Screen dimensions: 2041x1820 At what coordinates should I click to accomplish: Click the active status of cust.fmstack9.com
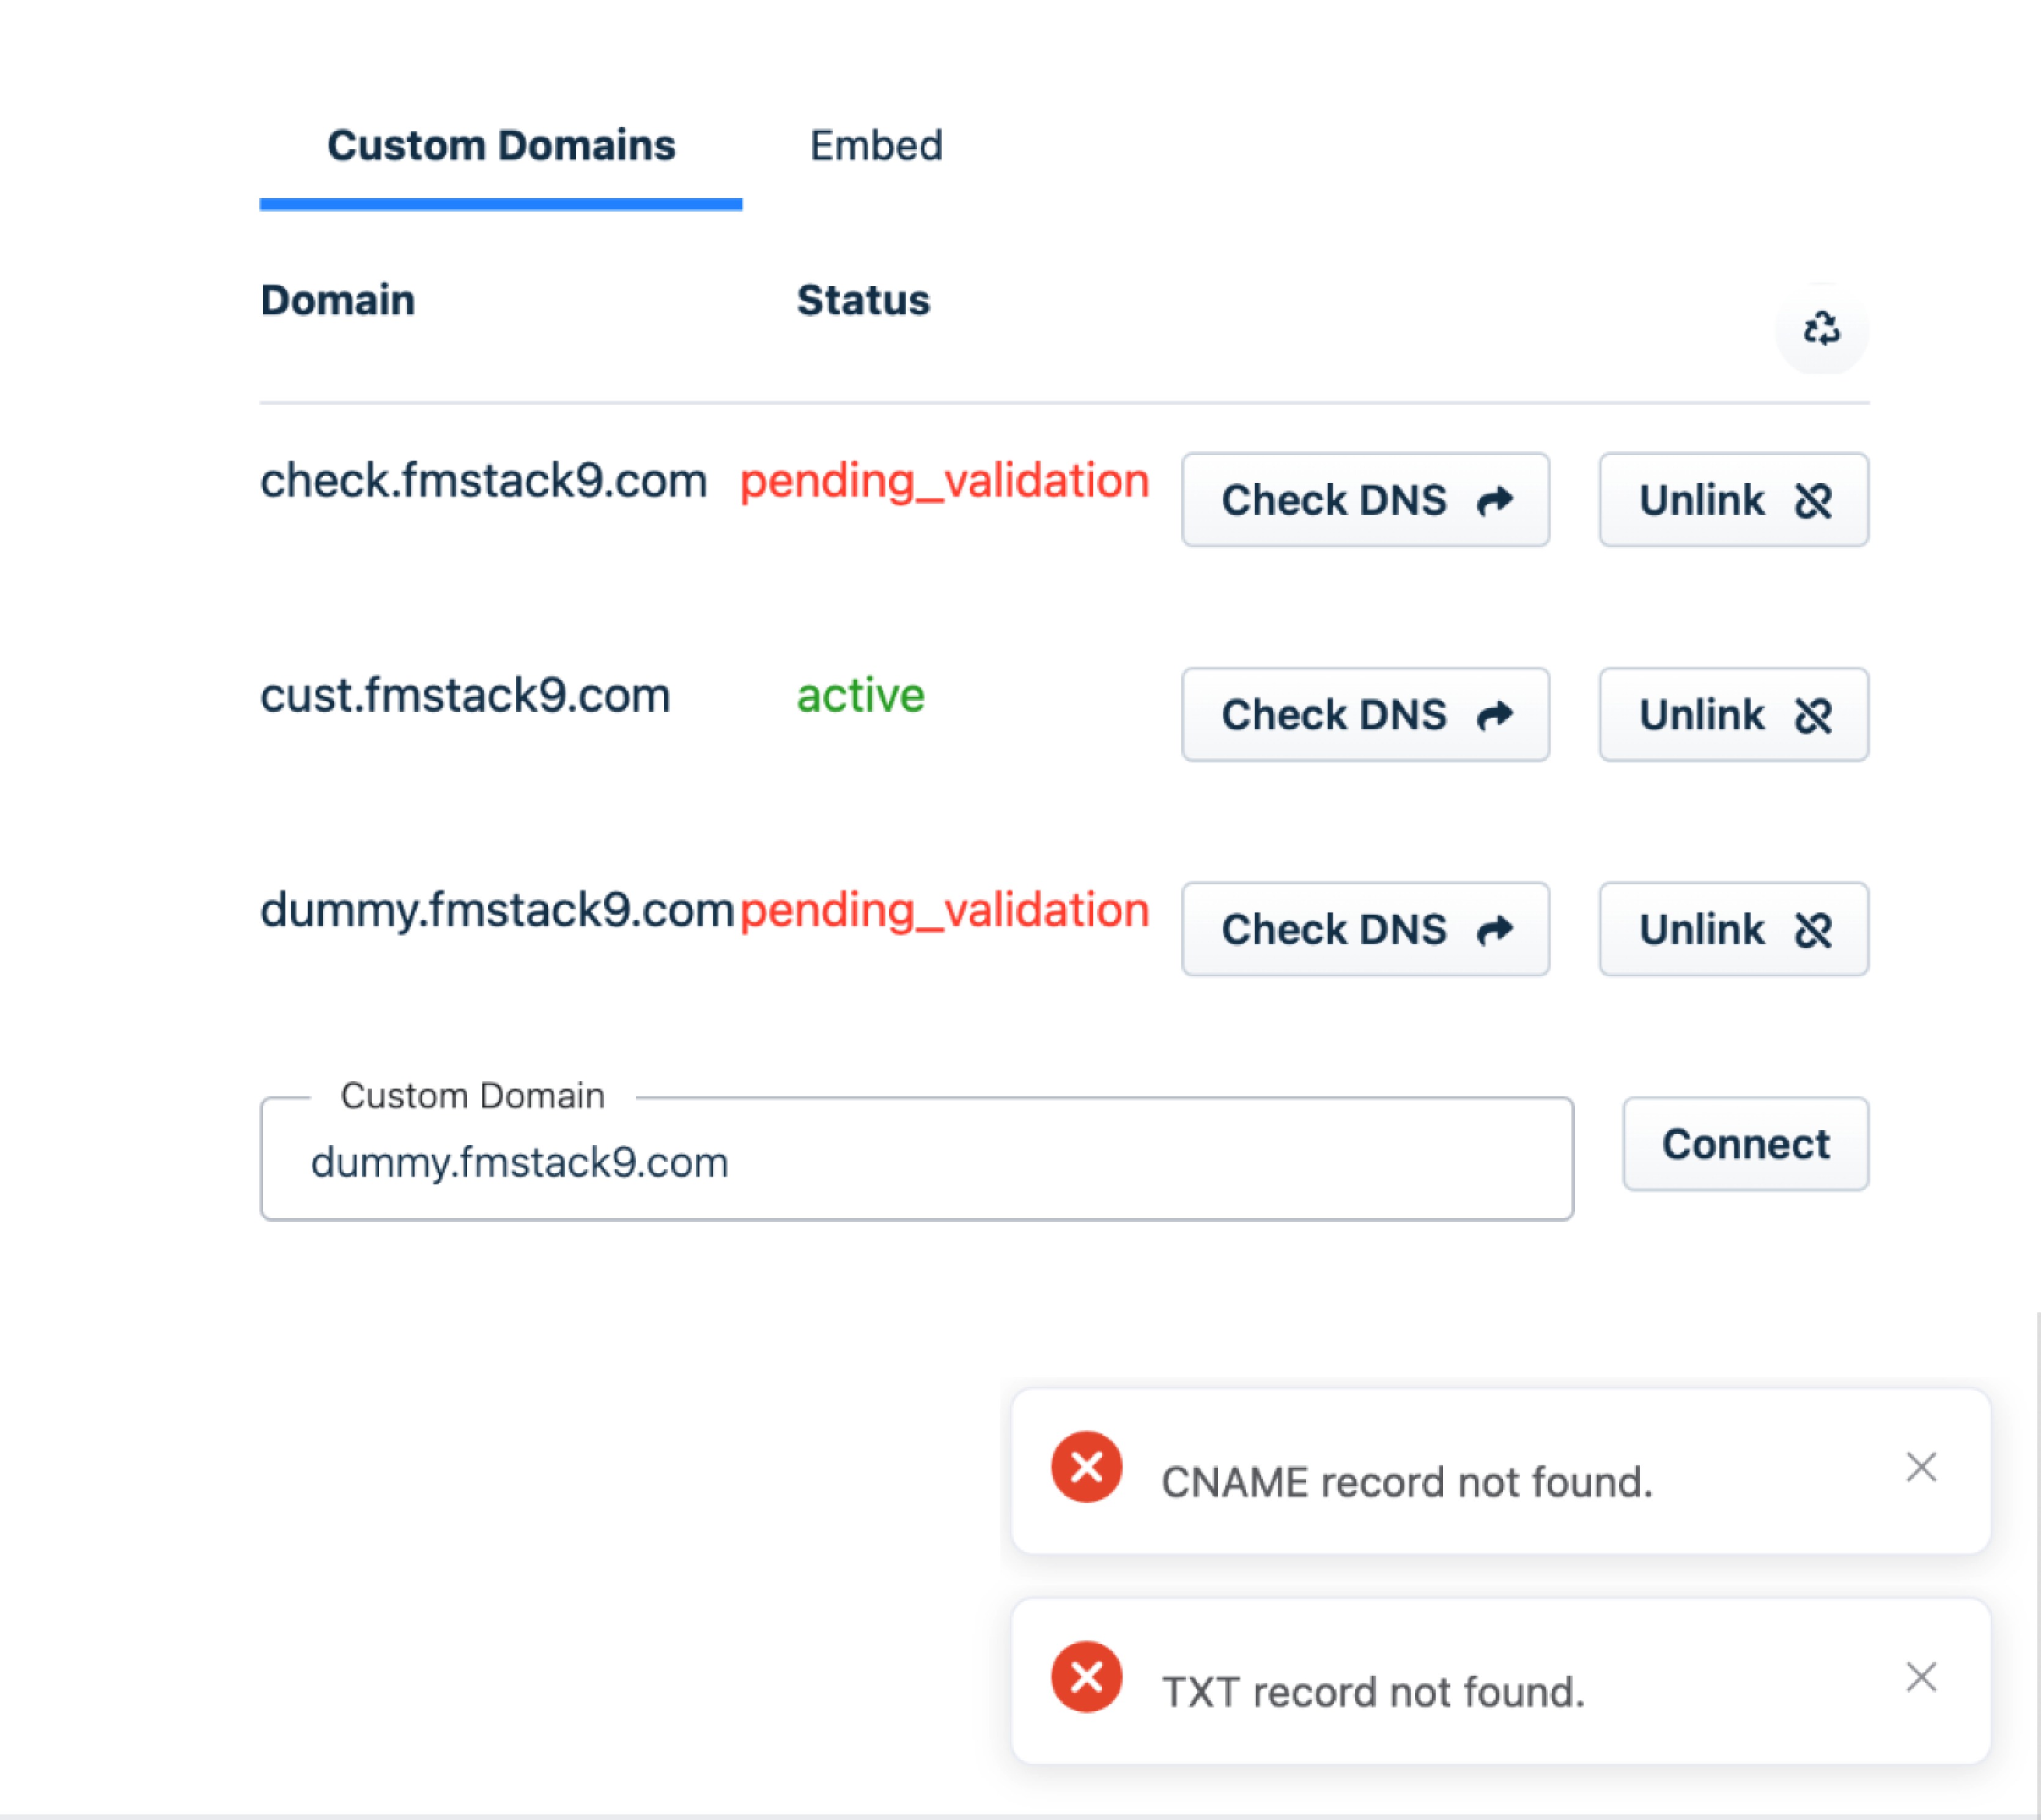coord(860,695)
